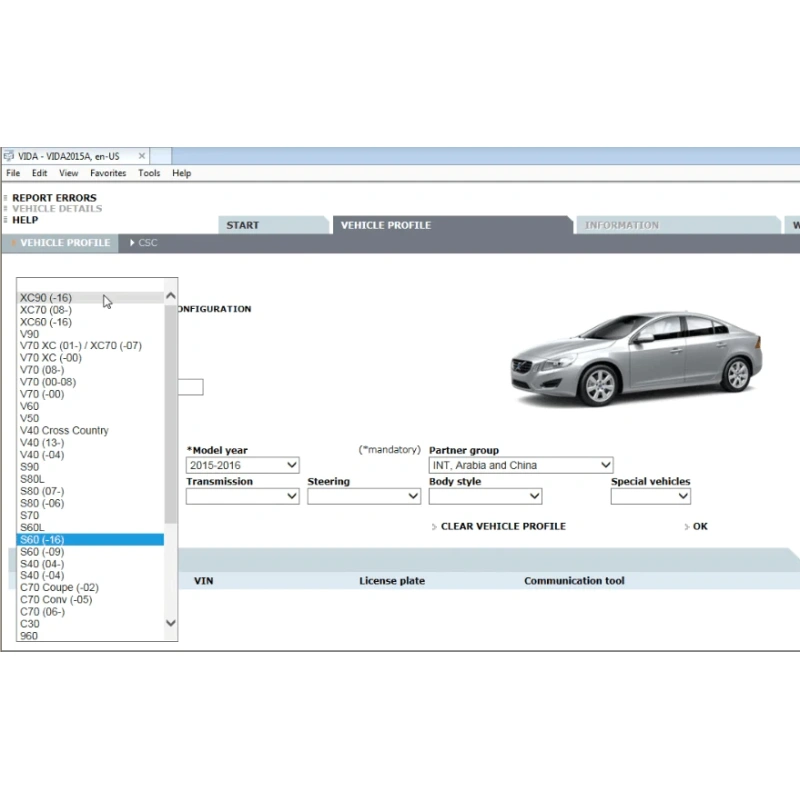Click the Volvo S60 car image
The width and height of the screenshot is (800, 800).
(636, 359)
